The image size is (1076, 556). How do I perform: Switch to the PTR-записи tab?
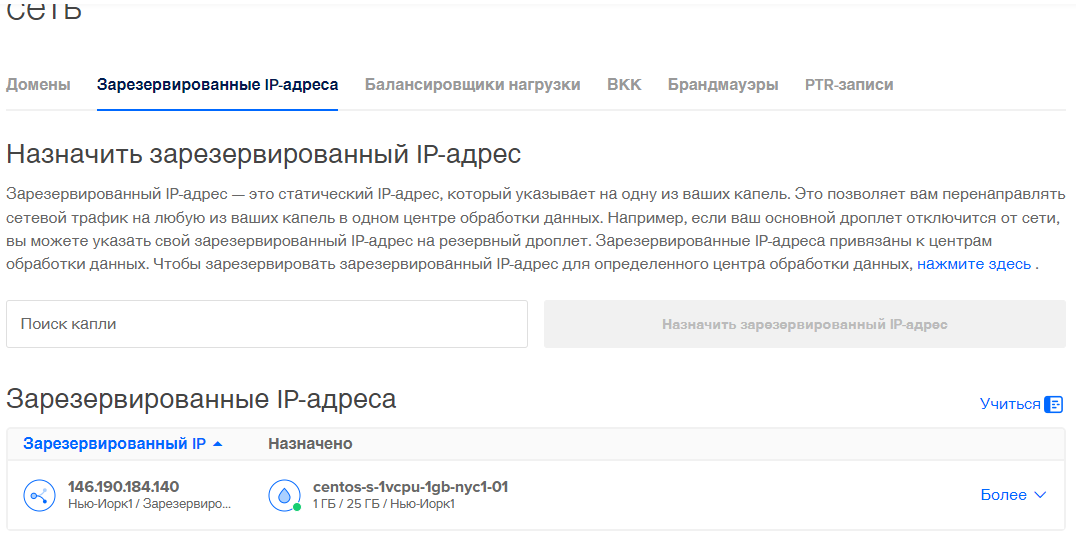tap(849, 85)
